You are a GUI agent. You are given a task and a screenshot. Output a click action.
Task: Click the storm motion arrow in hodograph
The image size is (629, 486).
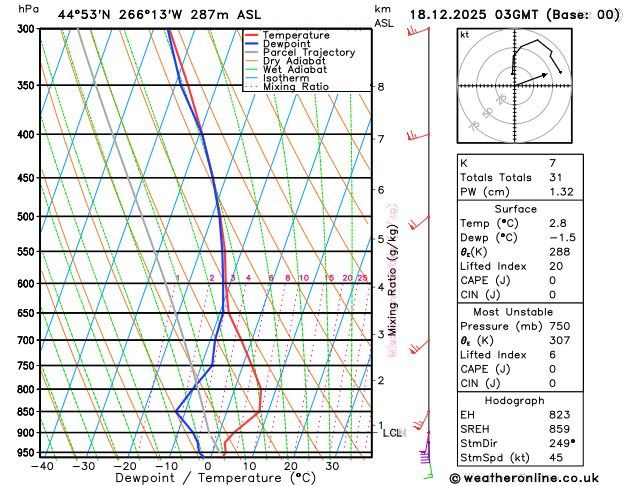(531, 79)
